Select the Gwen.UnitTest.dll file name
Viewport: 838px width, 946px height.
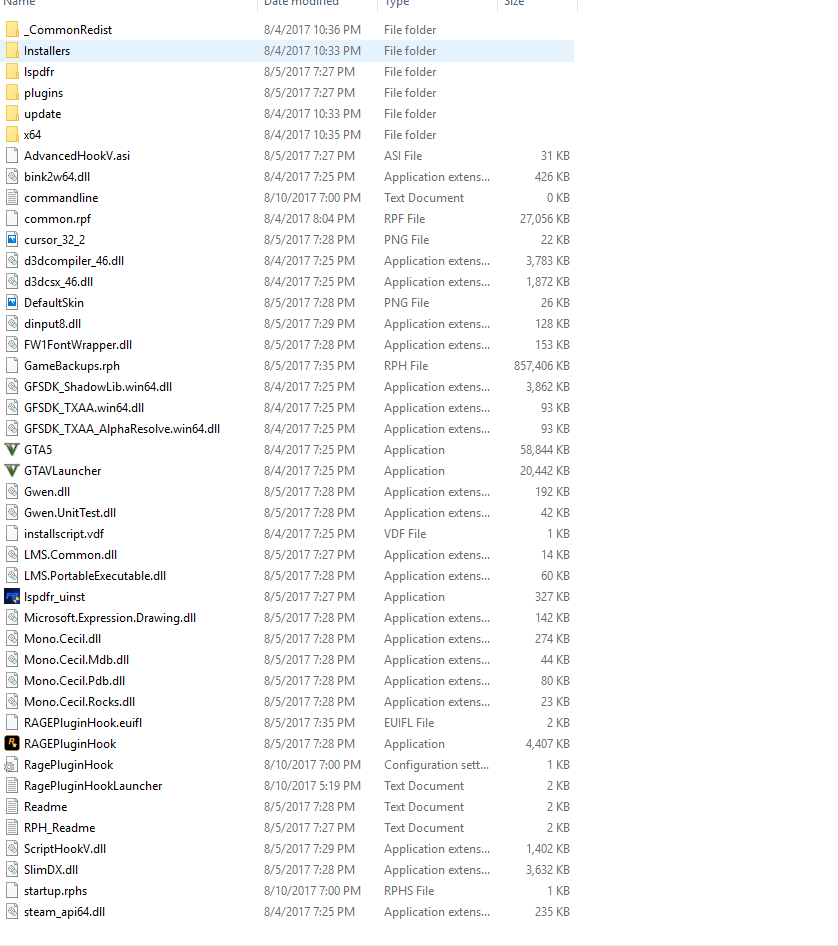click(70, 513)
